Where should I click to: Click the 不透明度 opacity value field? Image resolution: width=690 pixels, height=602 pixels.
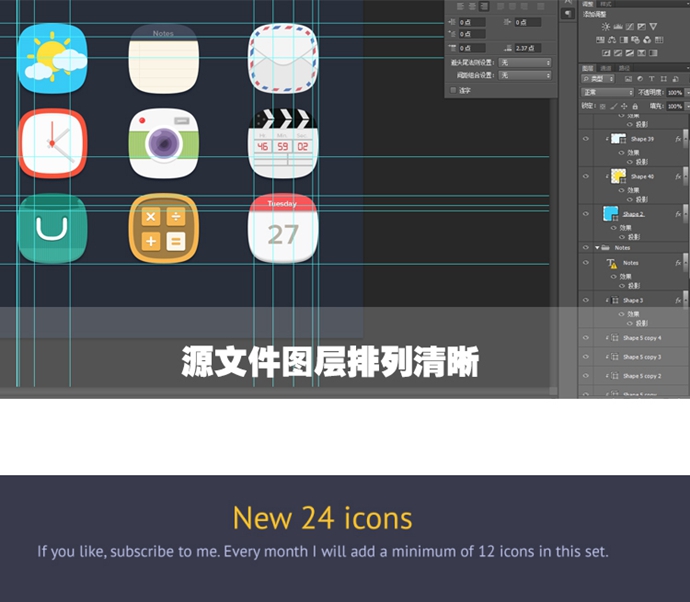click(x=674, y=92)
